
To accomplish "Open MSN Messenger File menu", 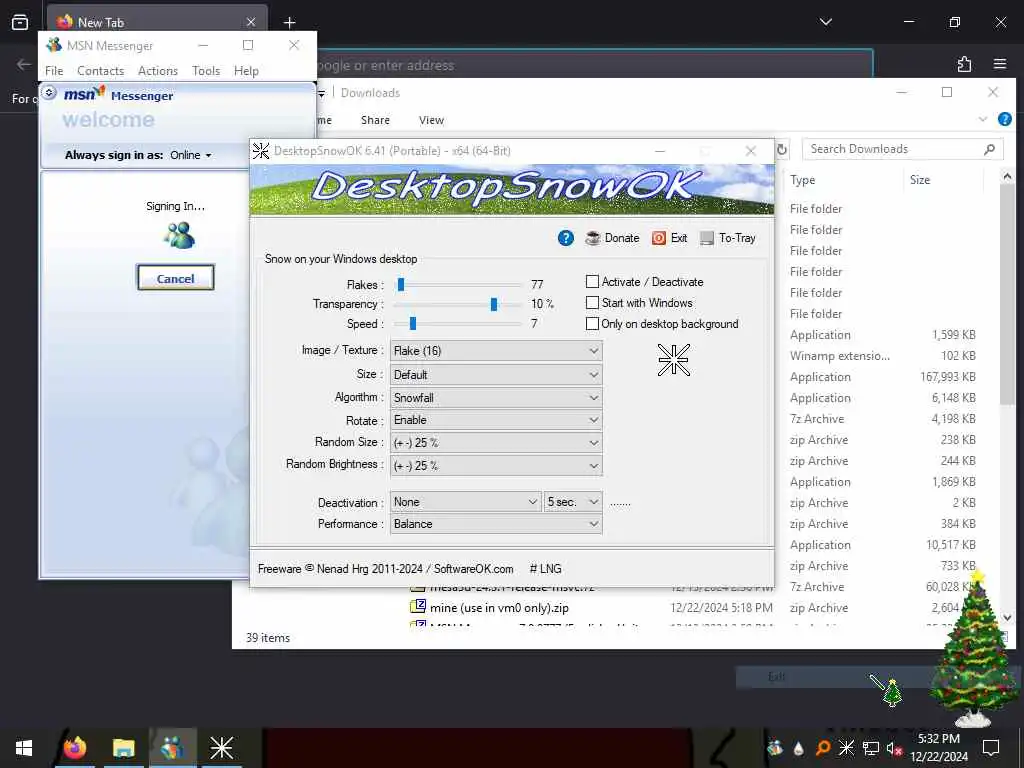I will 54,71.
